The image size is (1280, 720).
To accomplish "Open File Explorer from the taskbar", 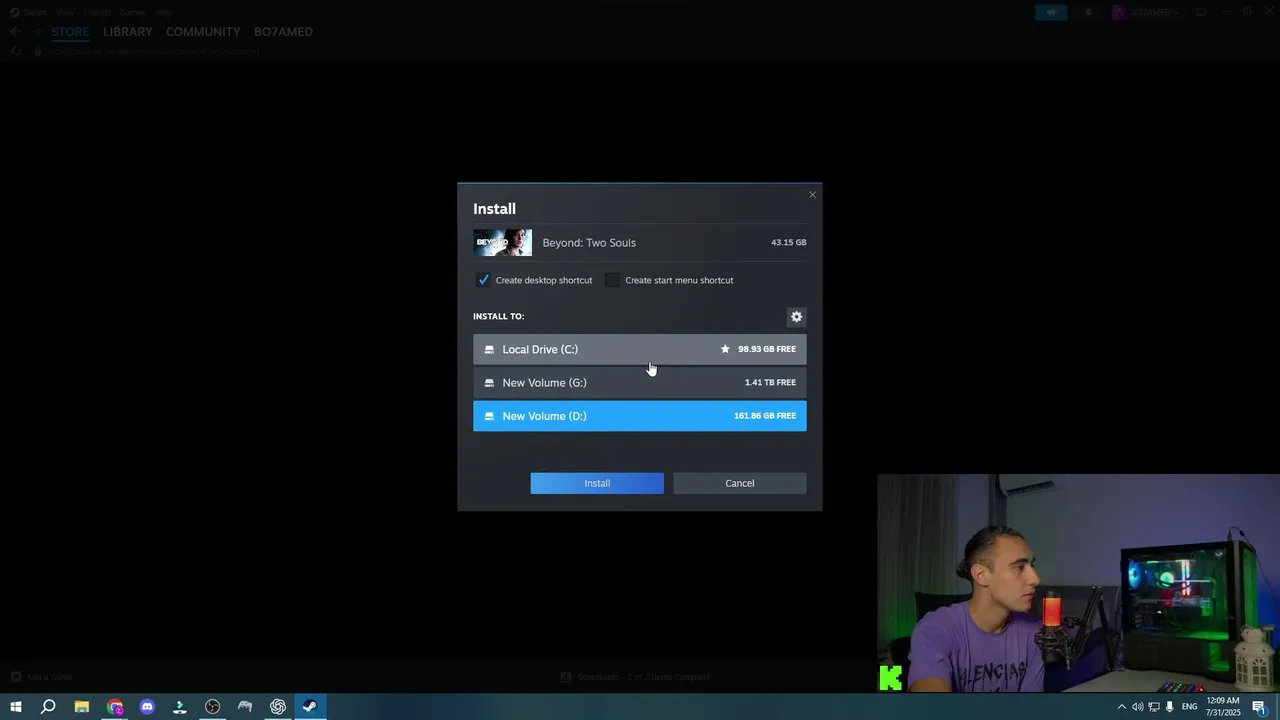I will tap(81, 707).
